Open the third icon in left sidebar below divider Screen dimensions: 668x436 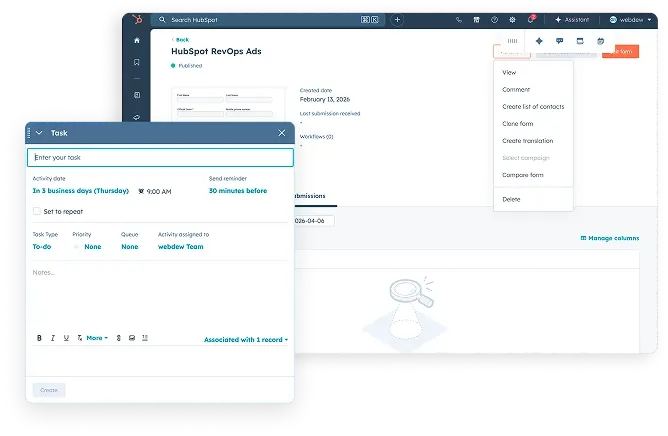[137, 95]
